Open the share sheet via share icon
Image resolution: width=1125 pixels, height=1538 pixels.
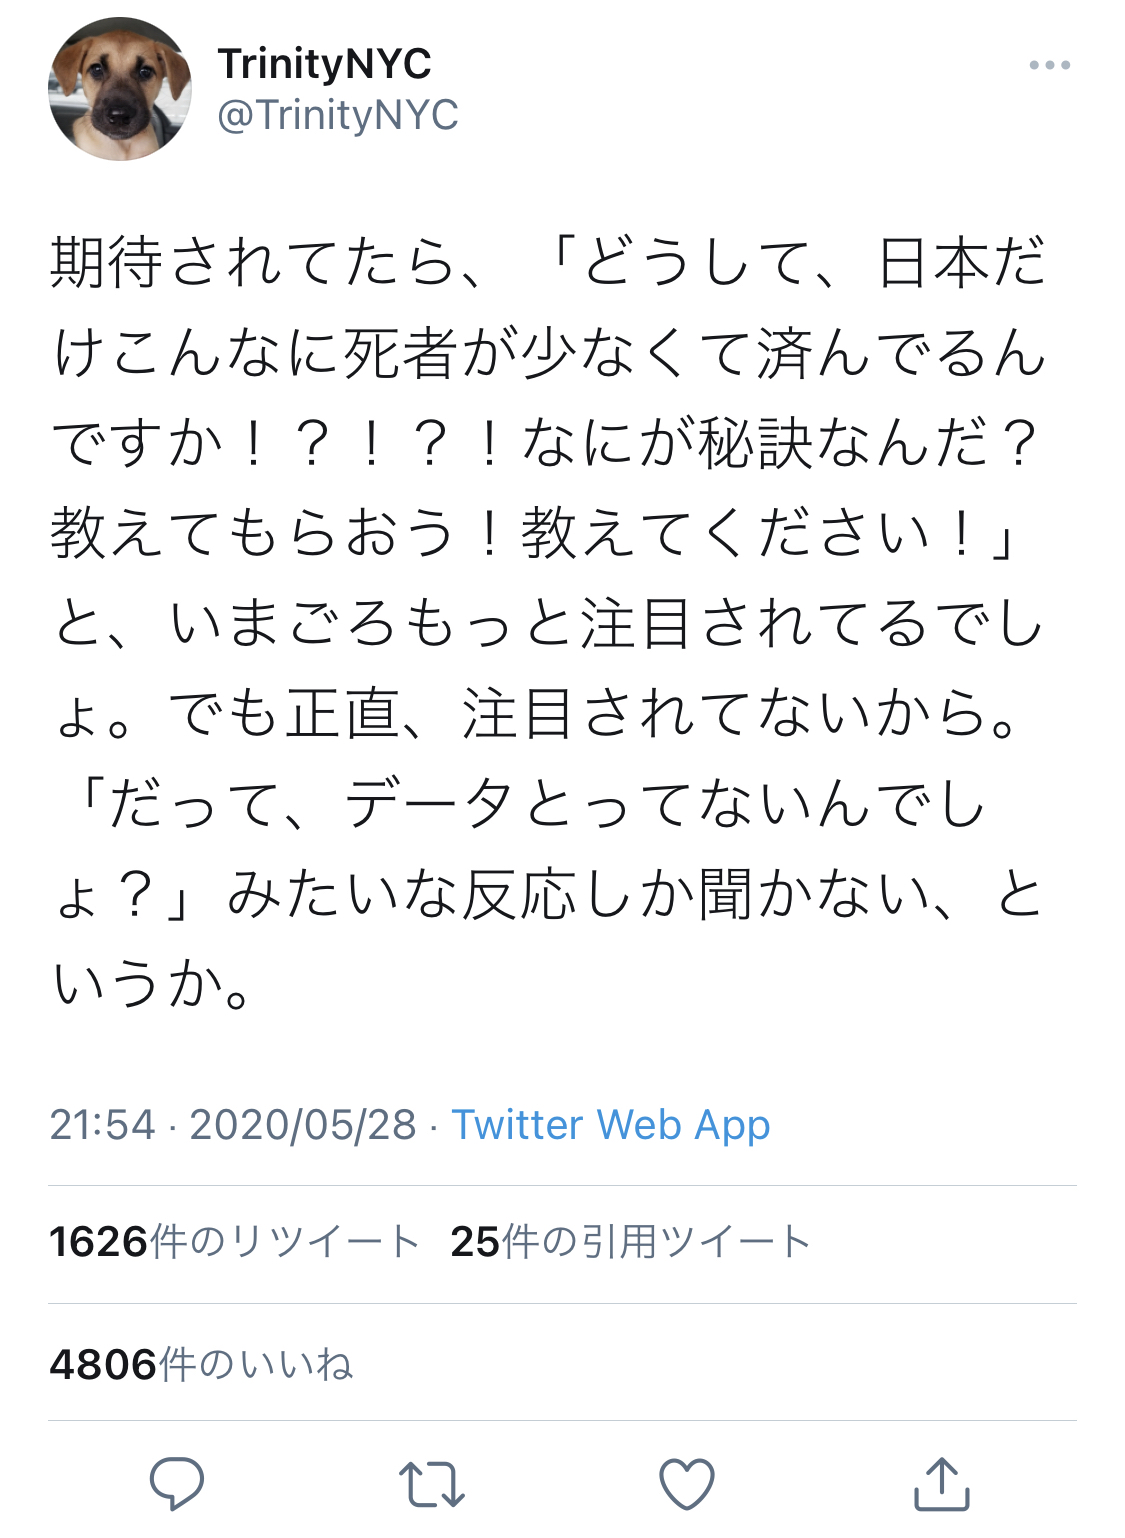click(x=942, y=1483)
